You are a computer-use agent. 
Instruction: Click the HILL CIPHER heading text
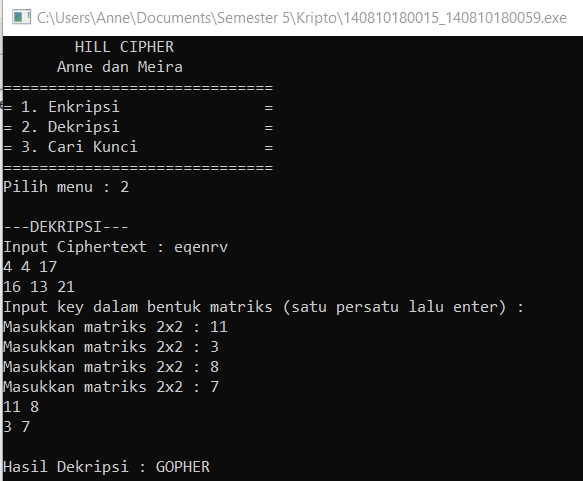click(x=124, y=47)
